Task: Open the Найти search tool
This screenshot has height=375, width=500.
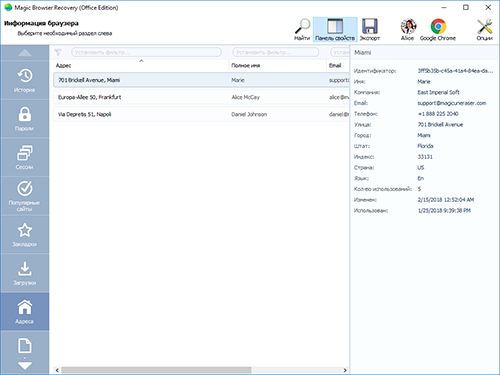Action: (302, 30)
